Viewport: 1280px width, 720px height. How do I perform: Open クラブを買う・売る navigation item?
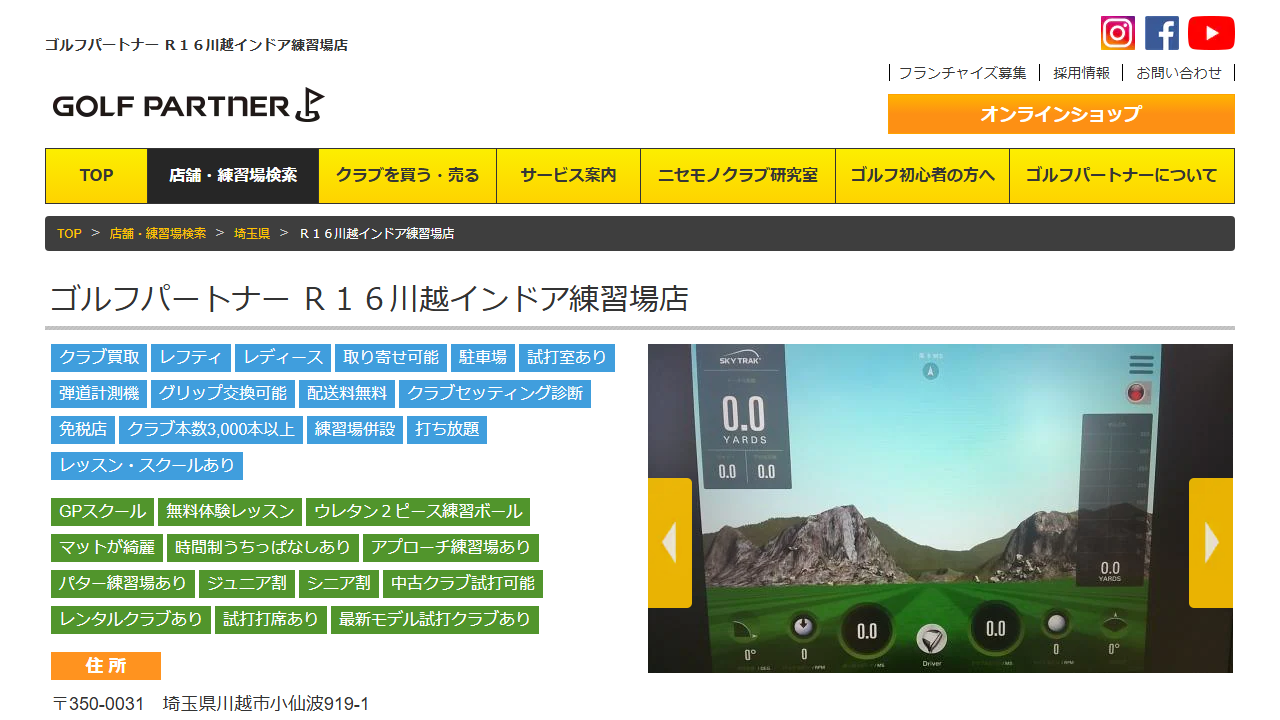[408, 176]
